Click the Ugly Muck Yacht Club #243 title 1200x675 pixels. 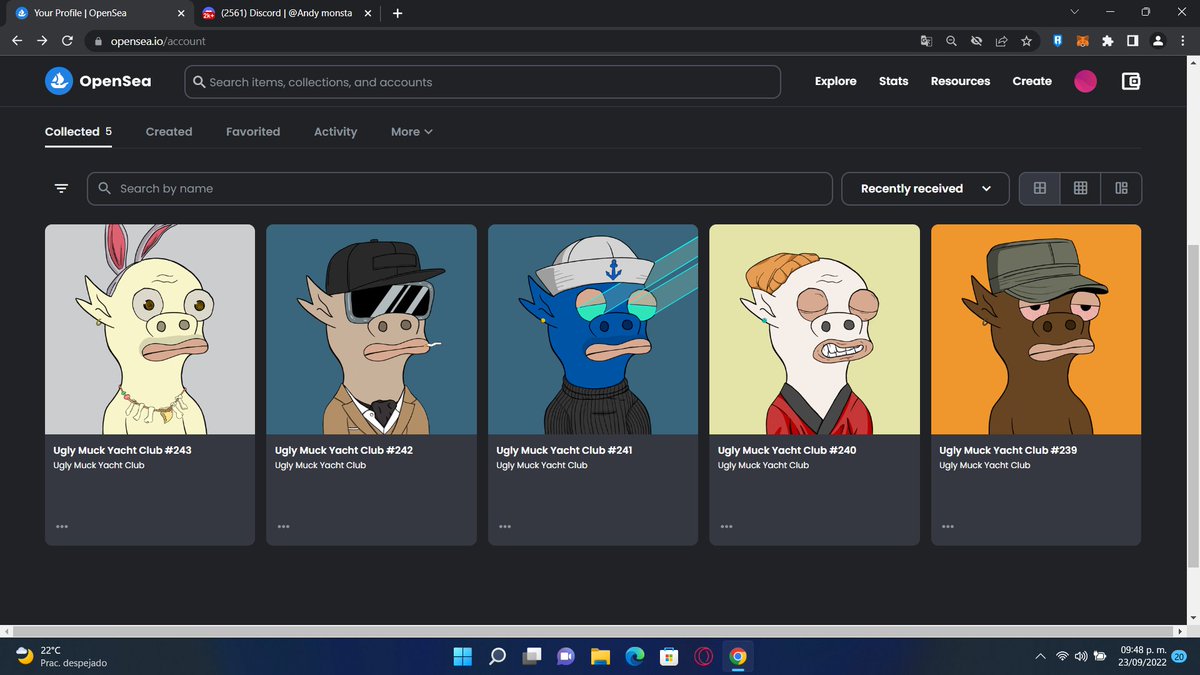point(122,450)
